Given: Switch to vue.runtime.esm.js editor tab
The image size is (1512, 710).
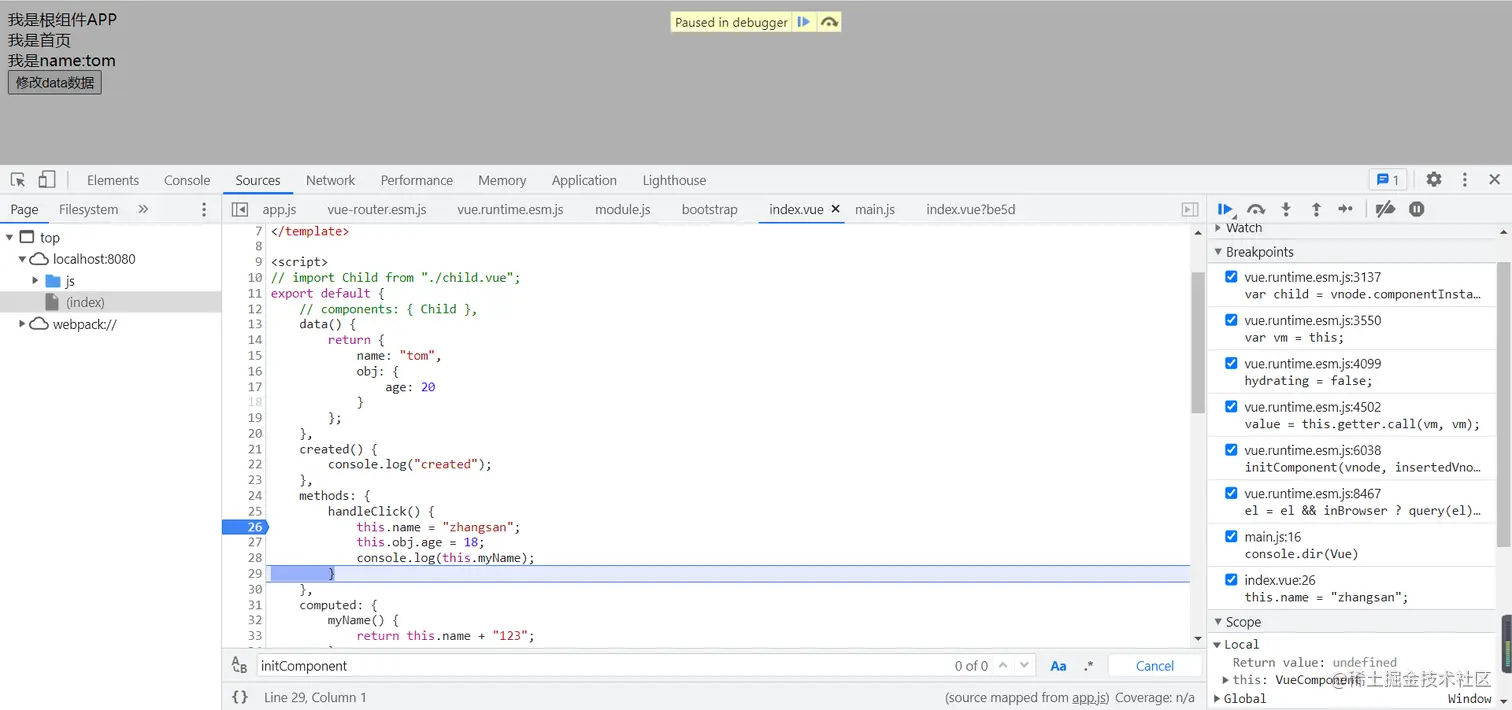Looking at the screenshot, I should (510, 209).
